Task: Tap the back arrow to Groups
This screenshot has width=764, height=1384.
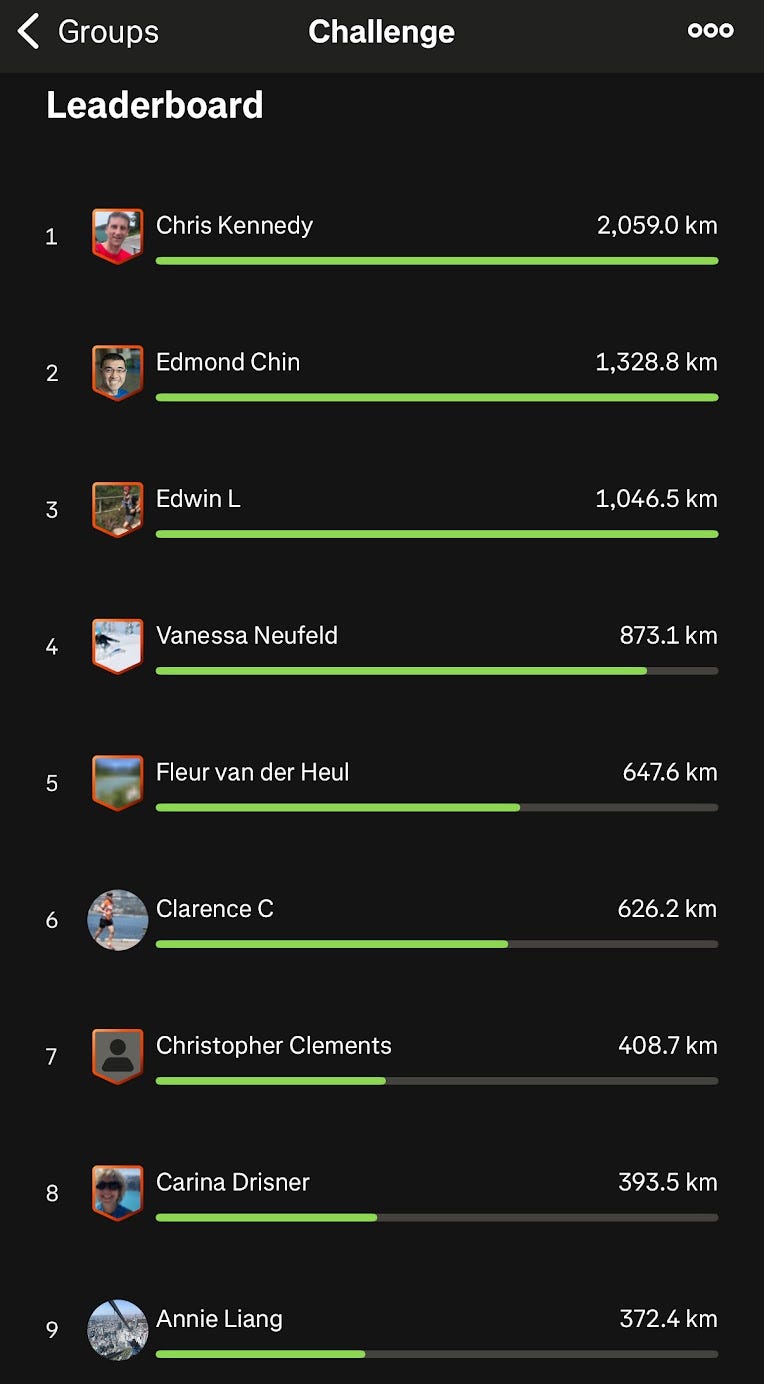Action: tap(29, 32)
